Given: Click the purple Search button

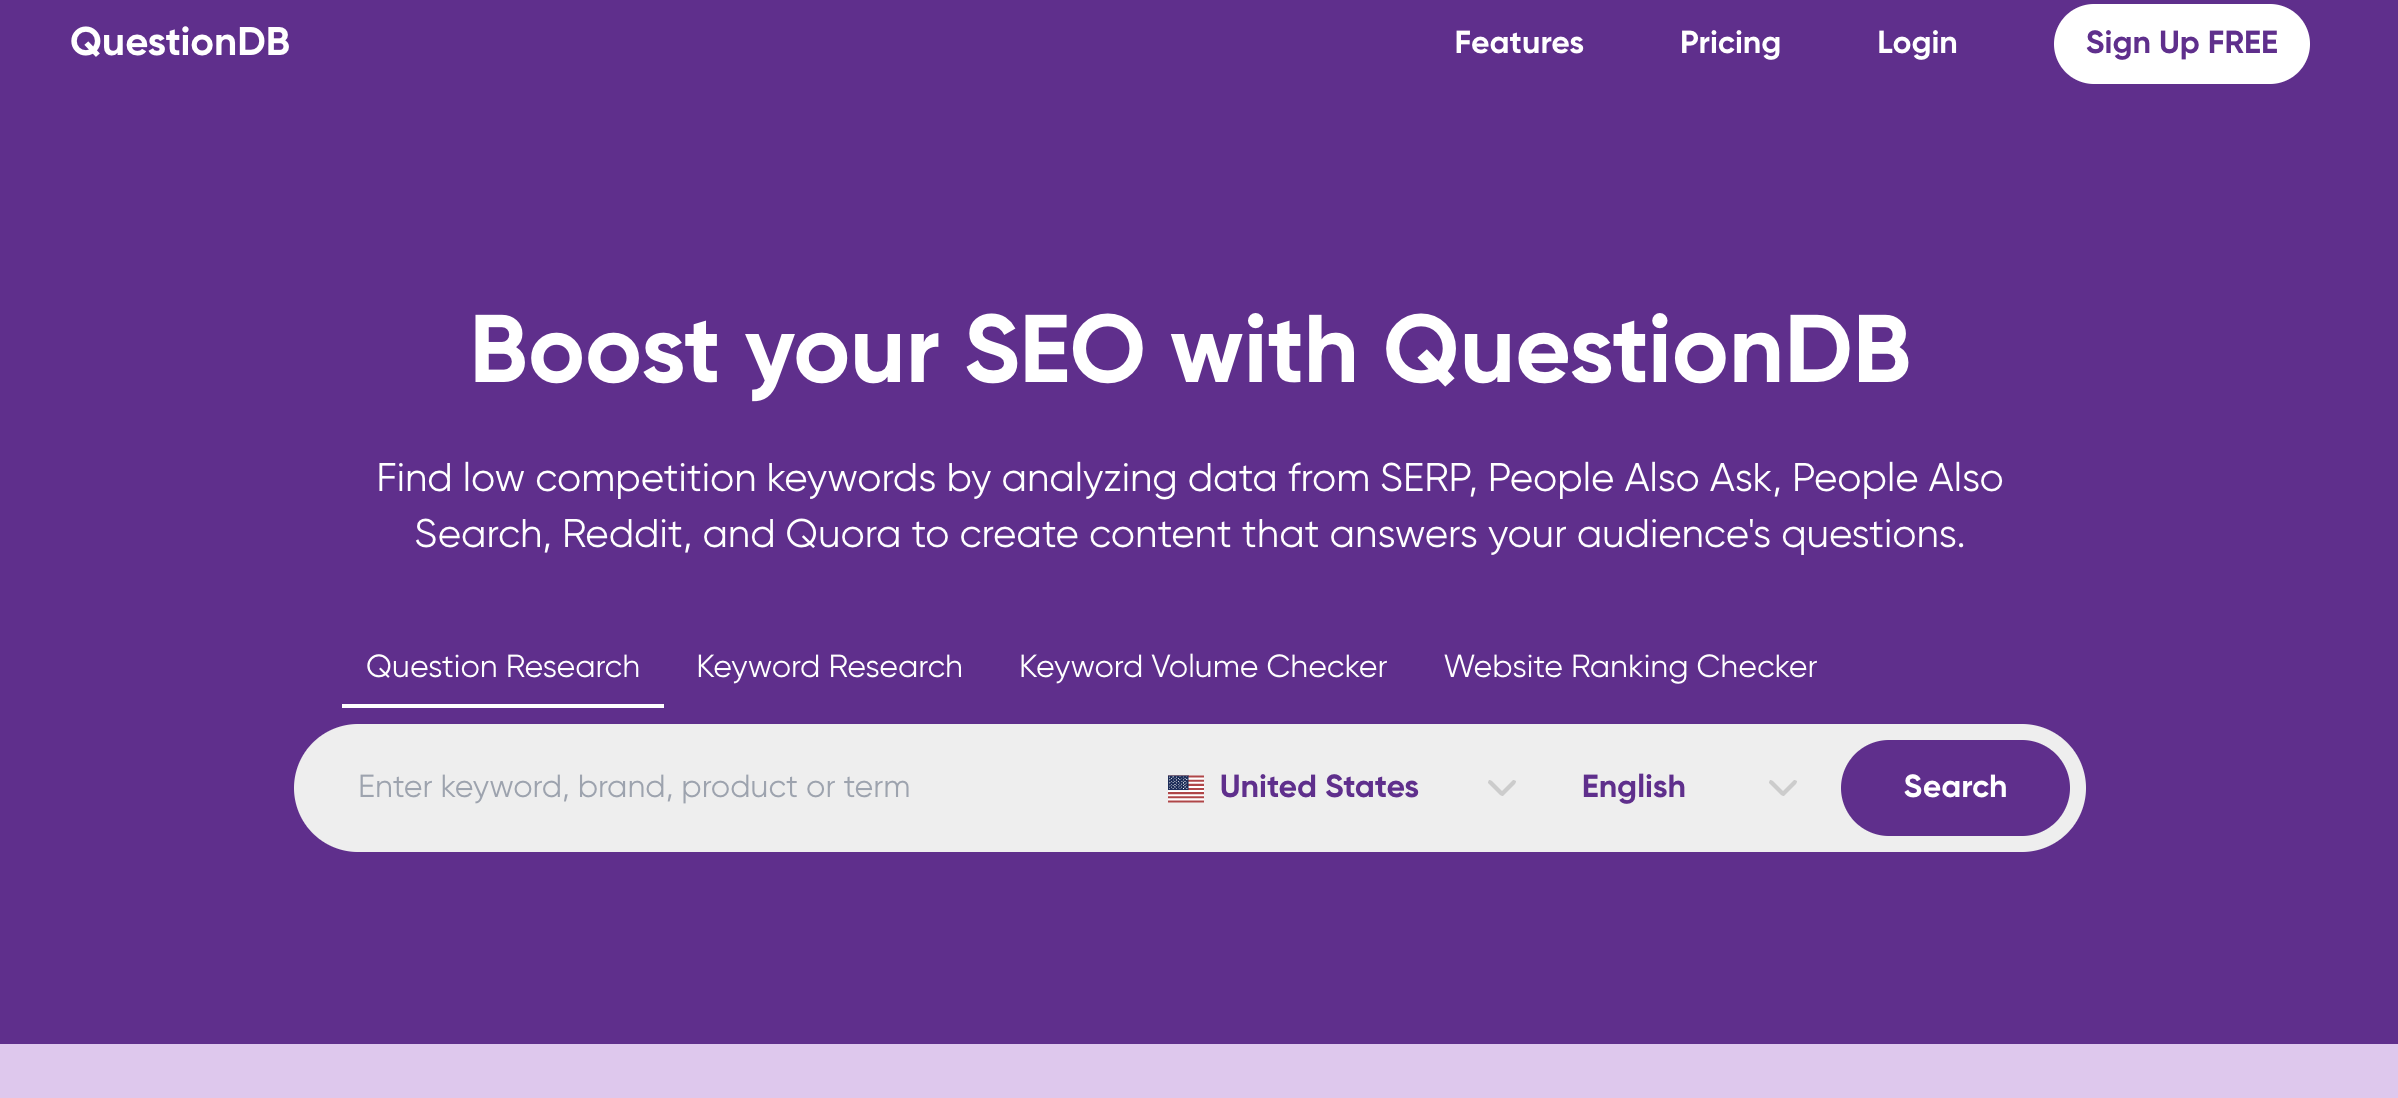Looking at the screenshot, I should (1955, 788).
